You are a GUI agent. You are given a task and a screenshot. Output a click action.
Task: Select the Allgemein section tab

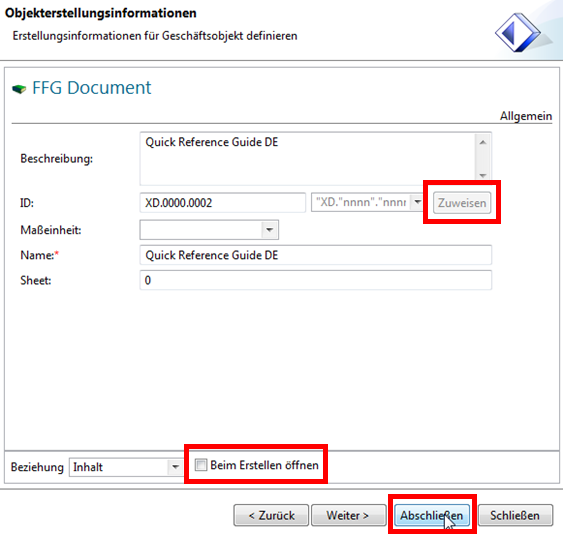click(526, 116)
